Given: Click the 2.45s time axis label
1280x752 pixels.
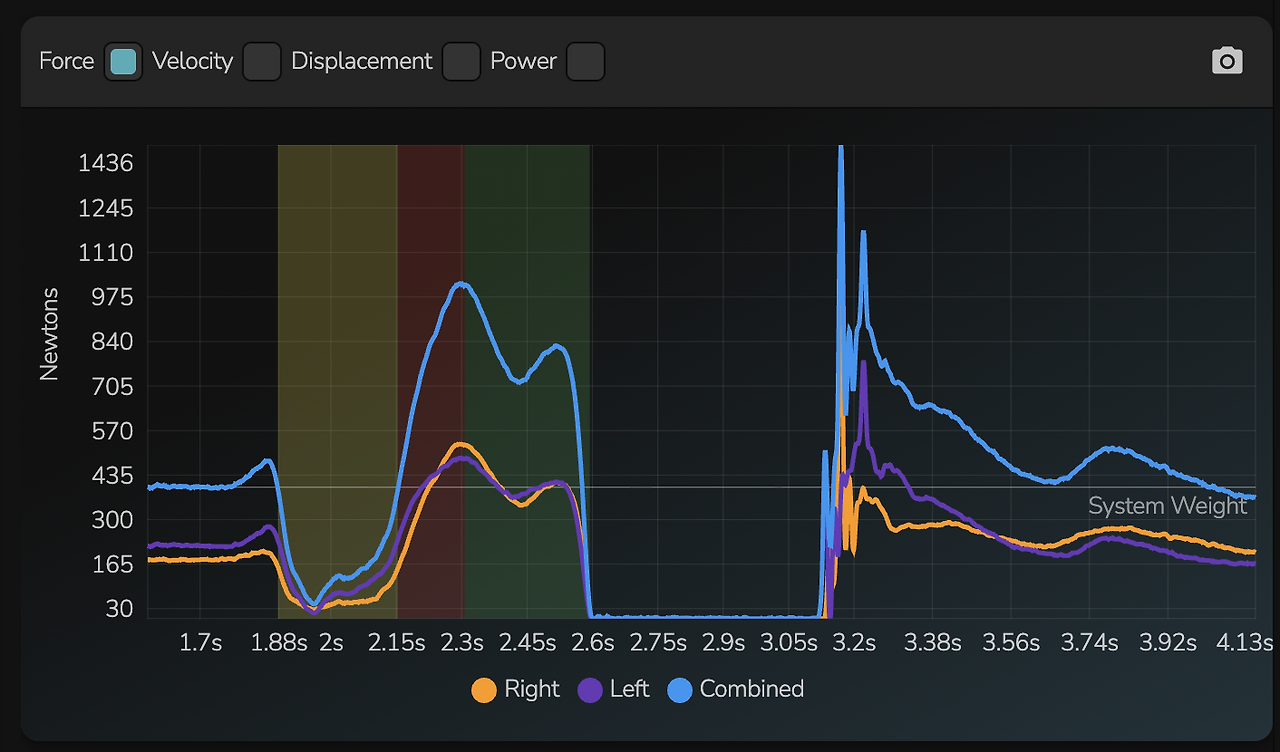Looking at the screenshot, I should [528, 642].
